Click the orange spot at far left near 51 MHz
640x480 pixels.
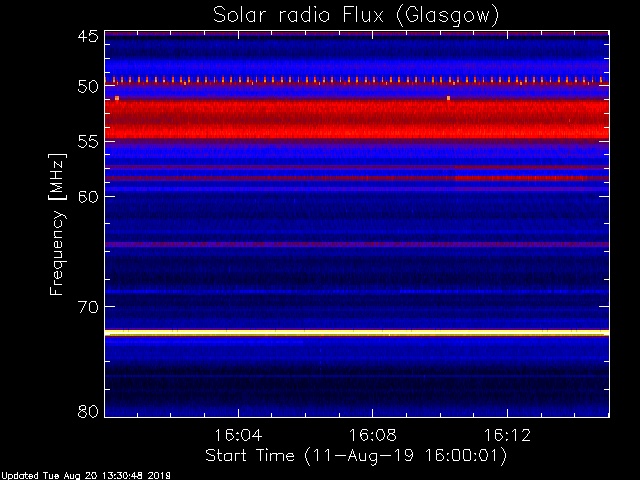pyautogui.click(x=117, y=98)
